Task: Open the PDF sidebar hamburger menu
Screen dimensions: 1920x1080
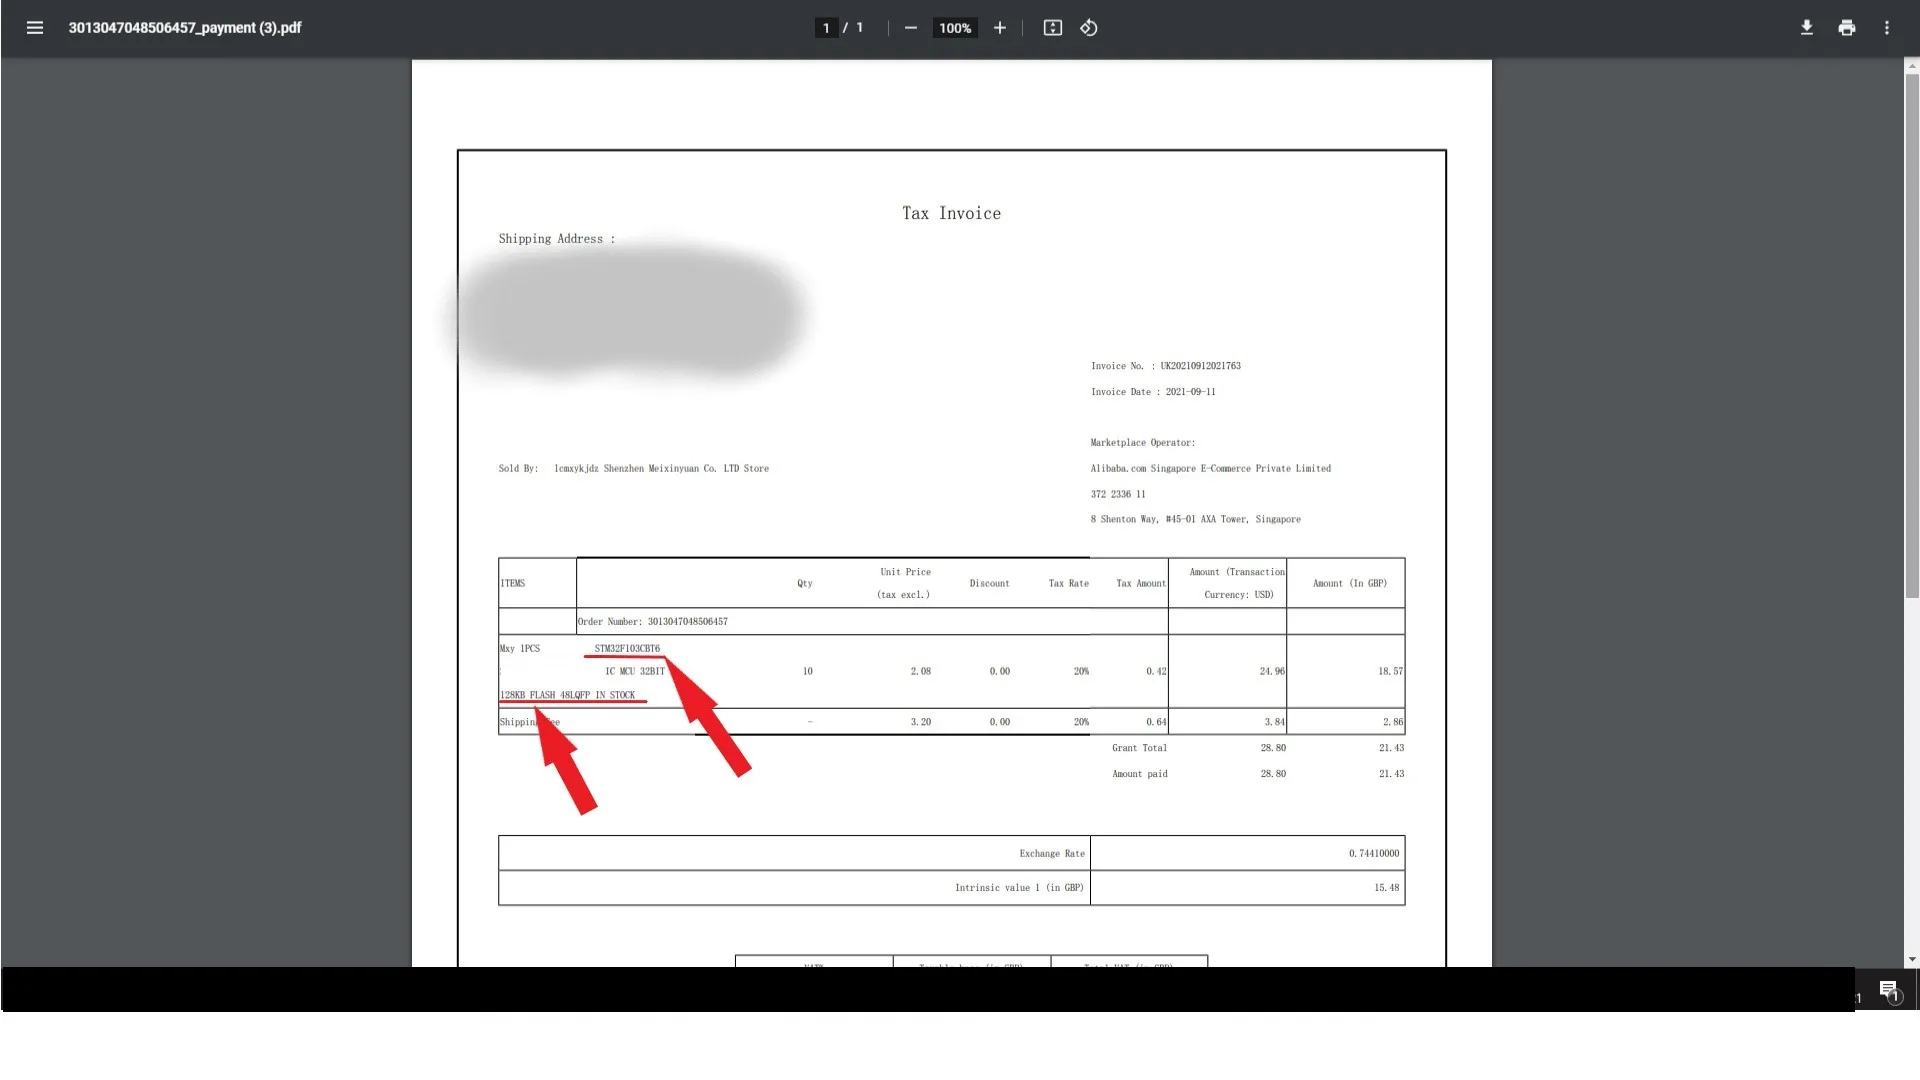Action: (x=34, y=28)
